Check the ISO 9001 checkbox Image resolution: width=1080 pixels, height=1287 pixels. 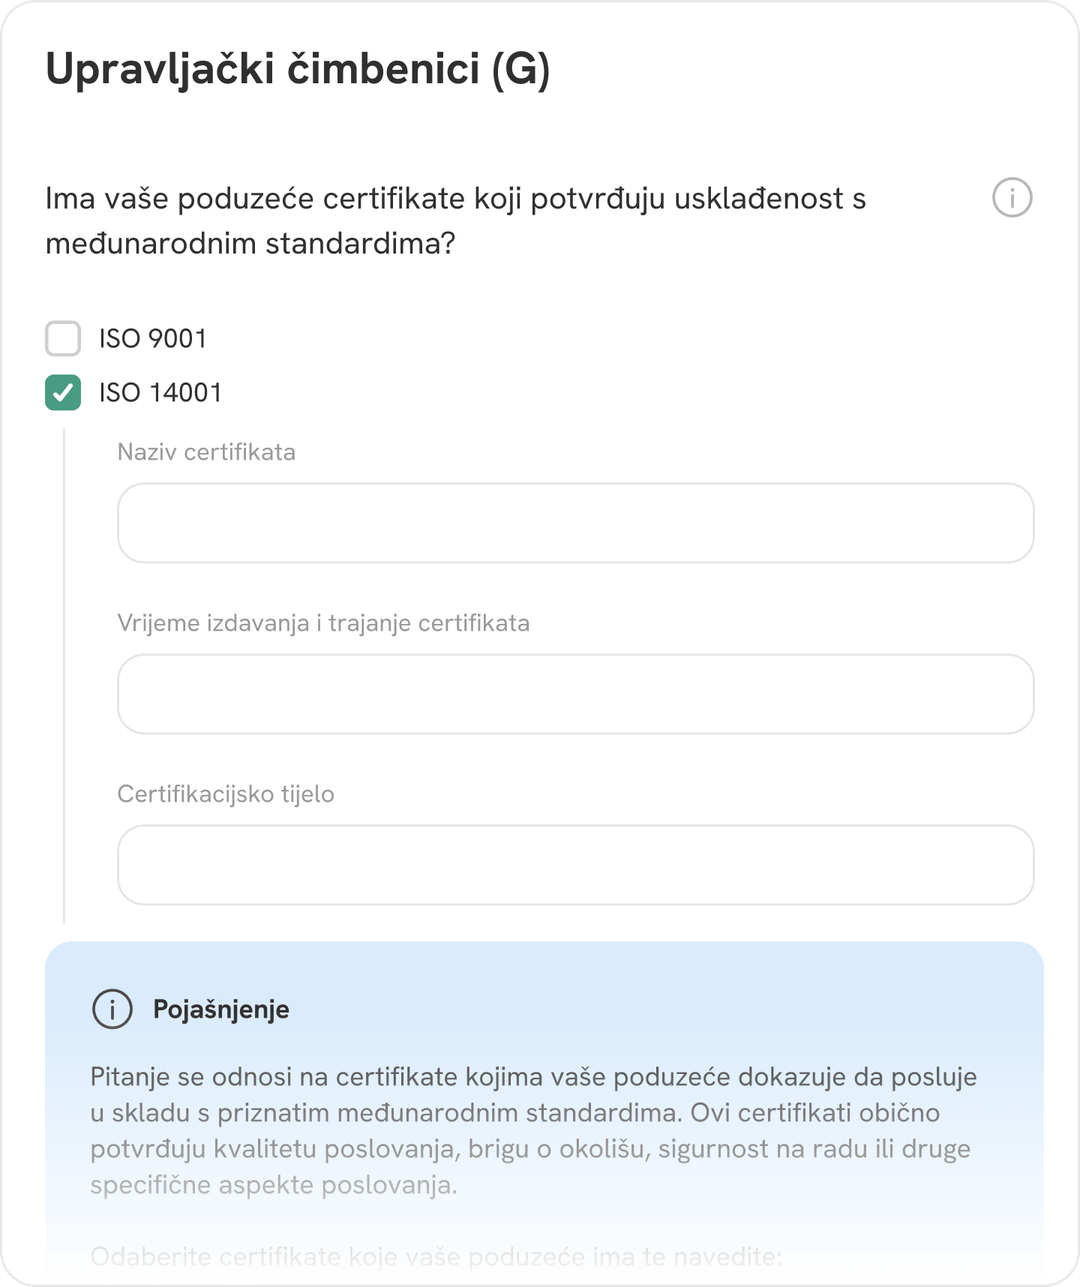click(x=63, y=339)
